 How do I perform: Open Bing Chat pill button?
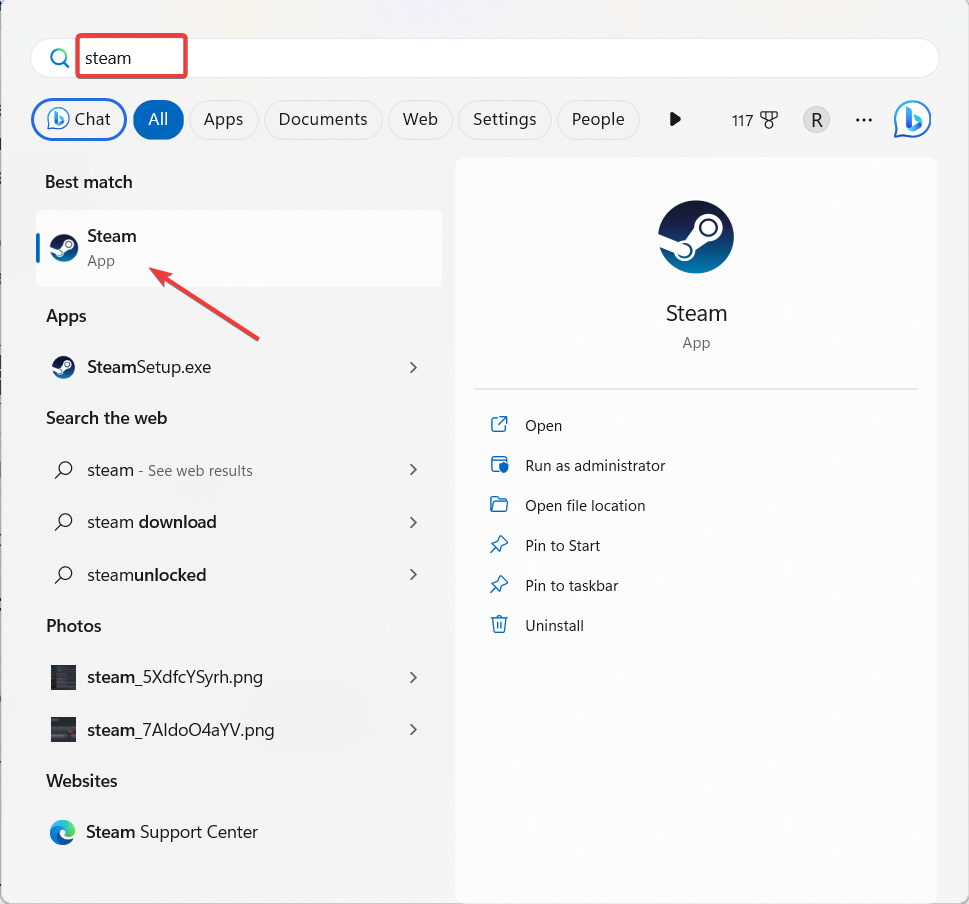click(79, 119)
